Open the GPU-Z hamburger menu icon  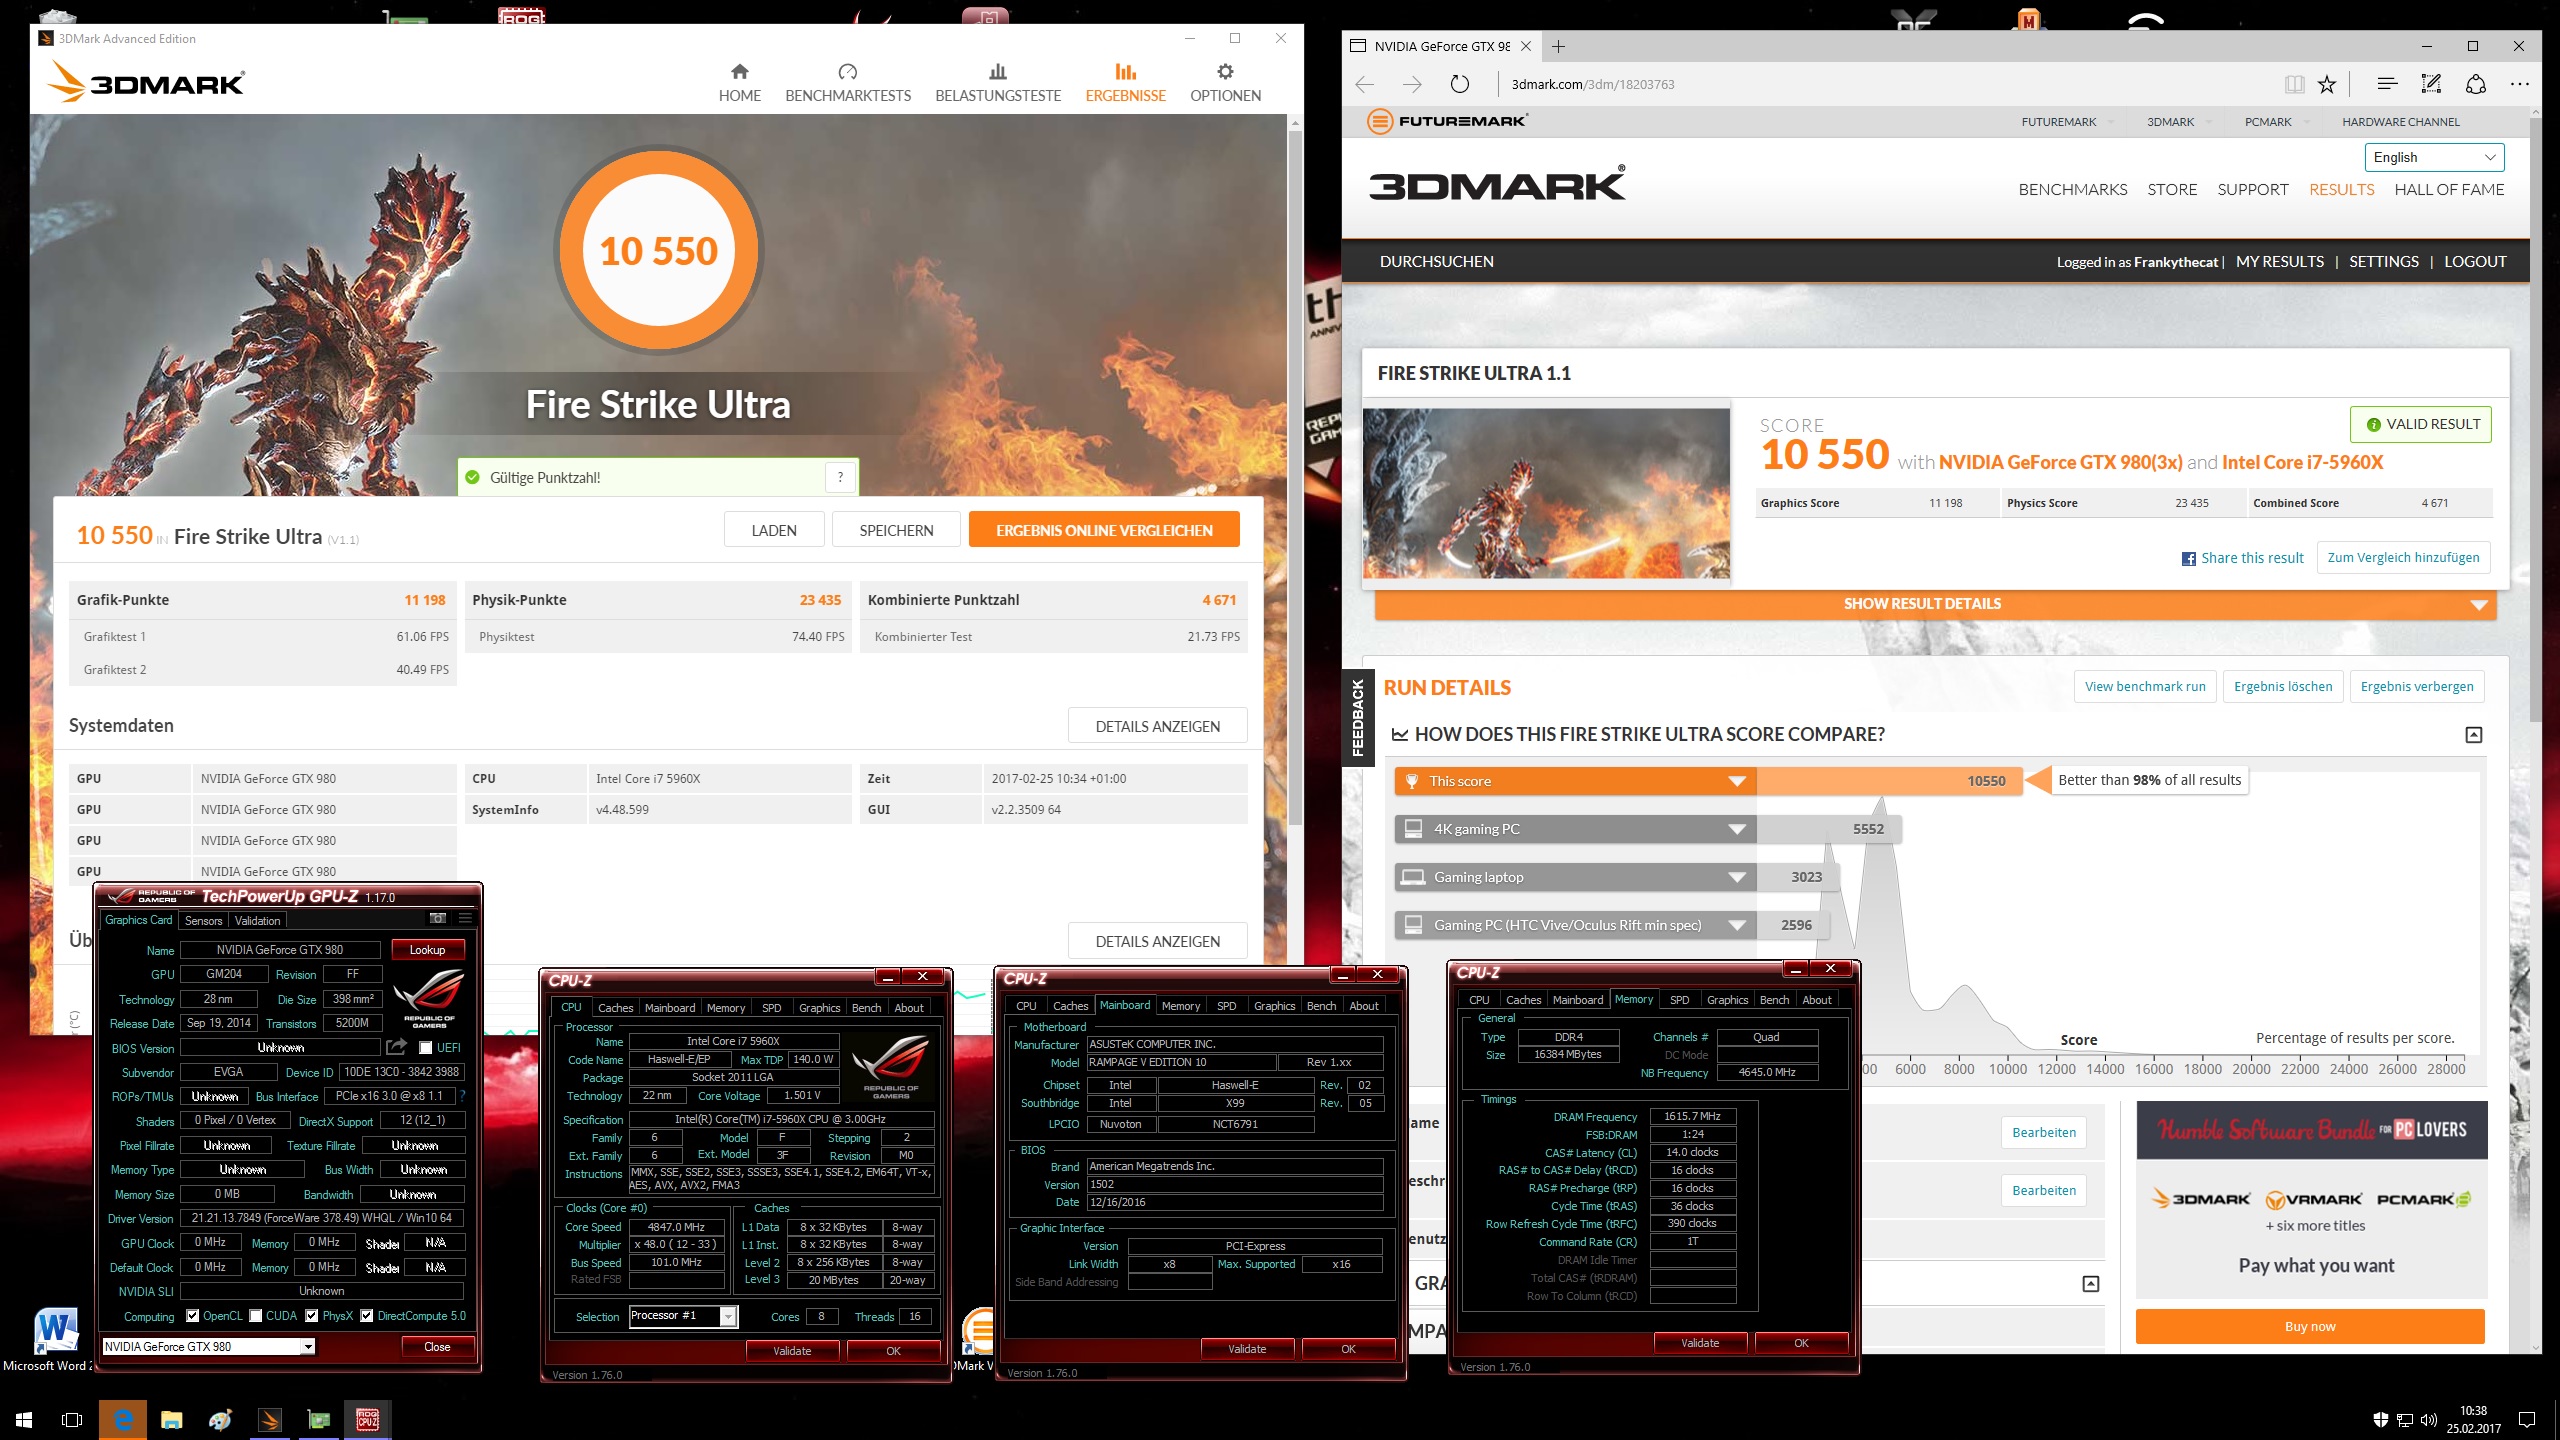click(x=465, y=918)
